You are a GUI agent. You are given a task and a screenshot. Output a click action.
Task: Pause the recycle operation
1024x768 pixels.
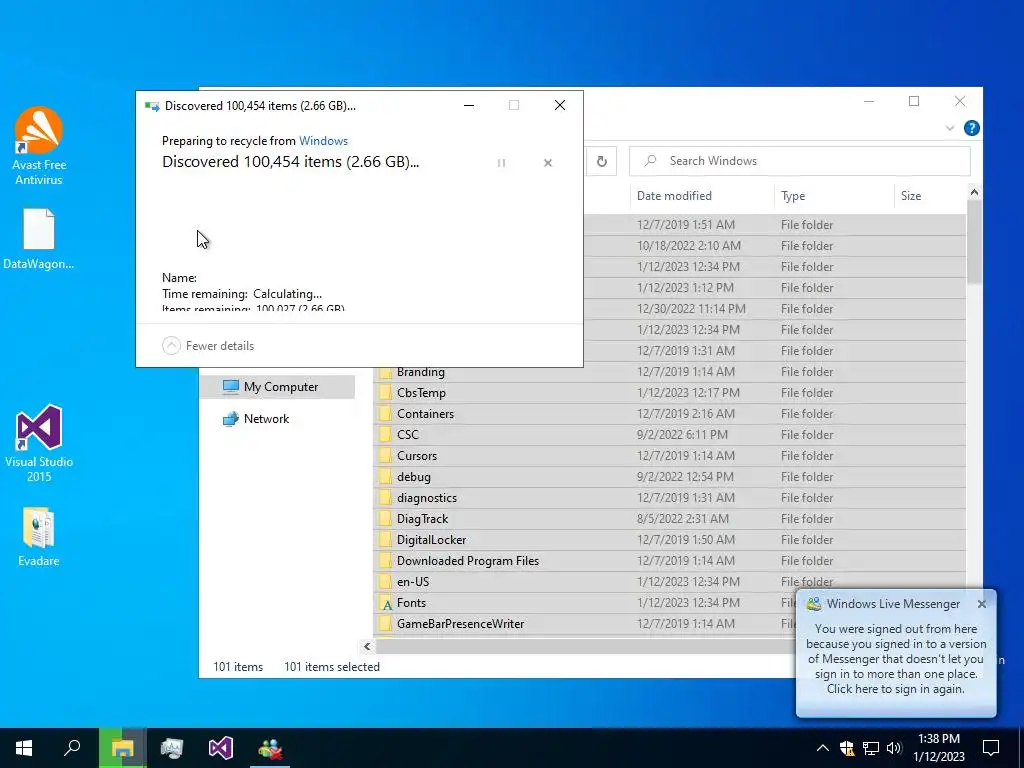click(x=501, y=163)
